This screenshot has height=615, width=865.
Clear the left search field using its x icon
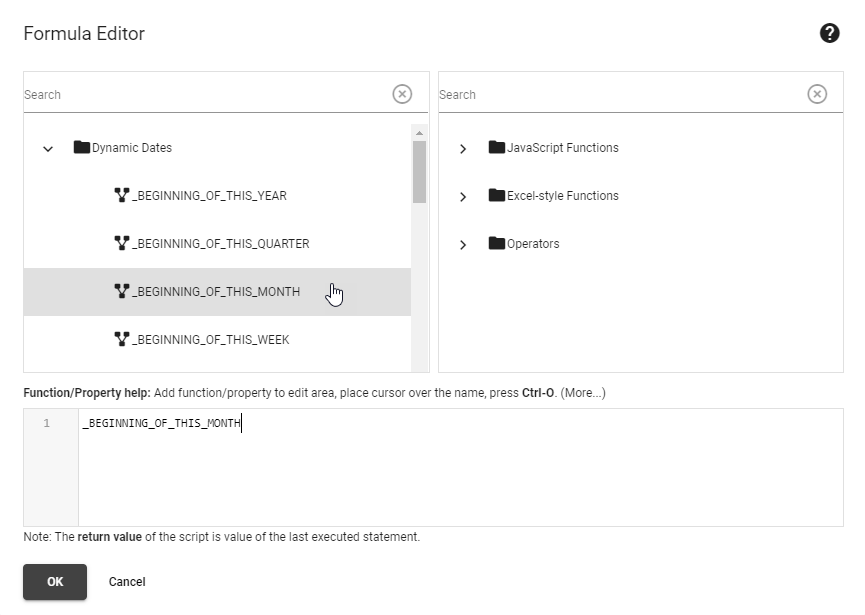click(402, 93)
